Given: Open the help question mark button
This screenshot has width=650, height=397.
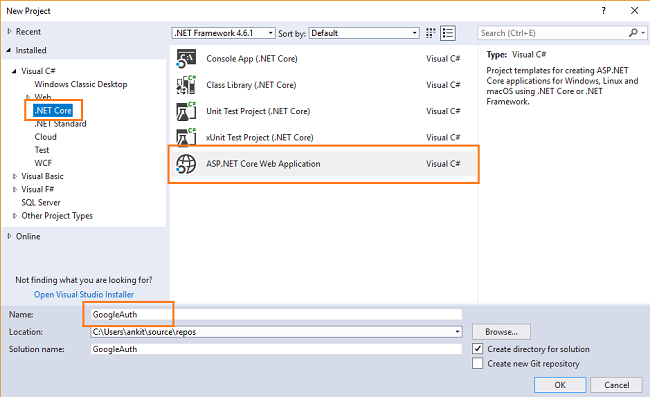Looking at the screenshot, I should 604,11.
